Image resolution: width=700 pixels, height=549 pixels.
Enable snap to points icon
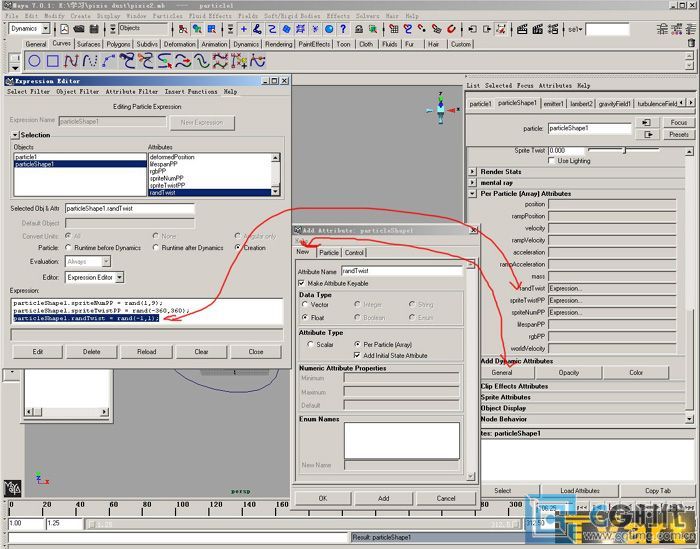[422, 29]
